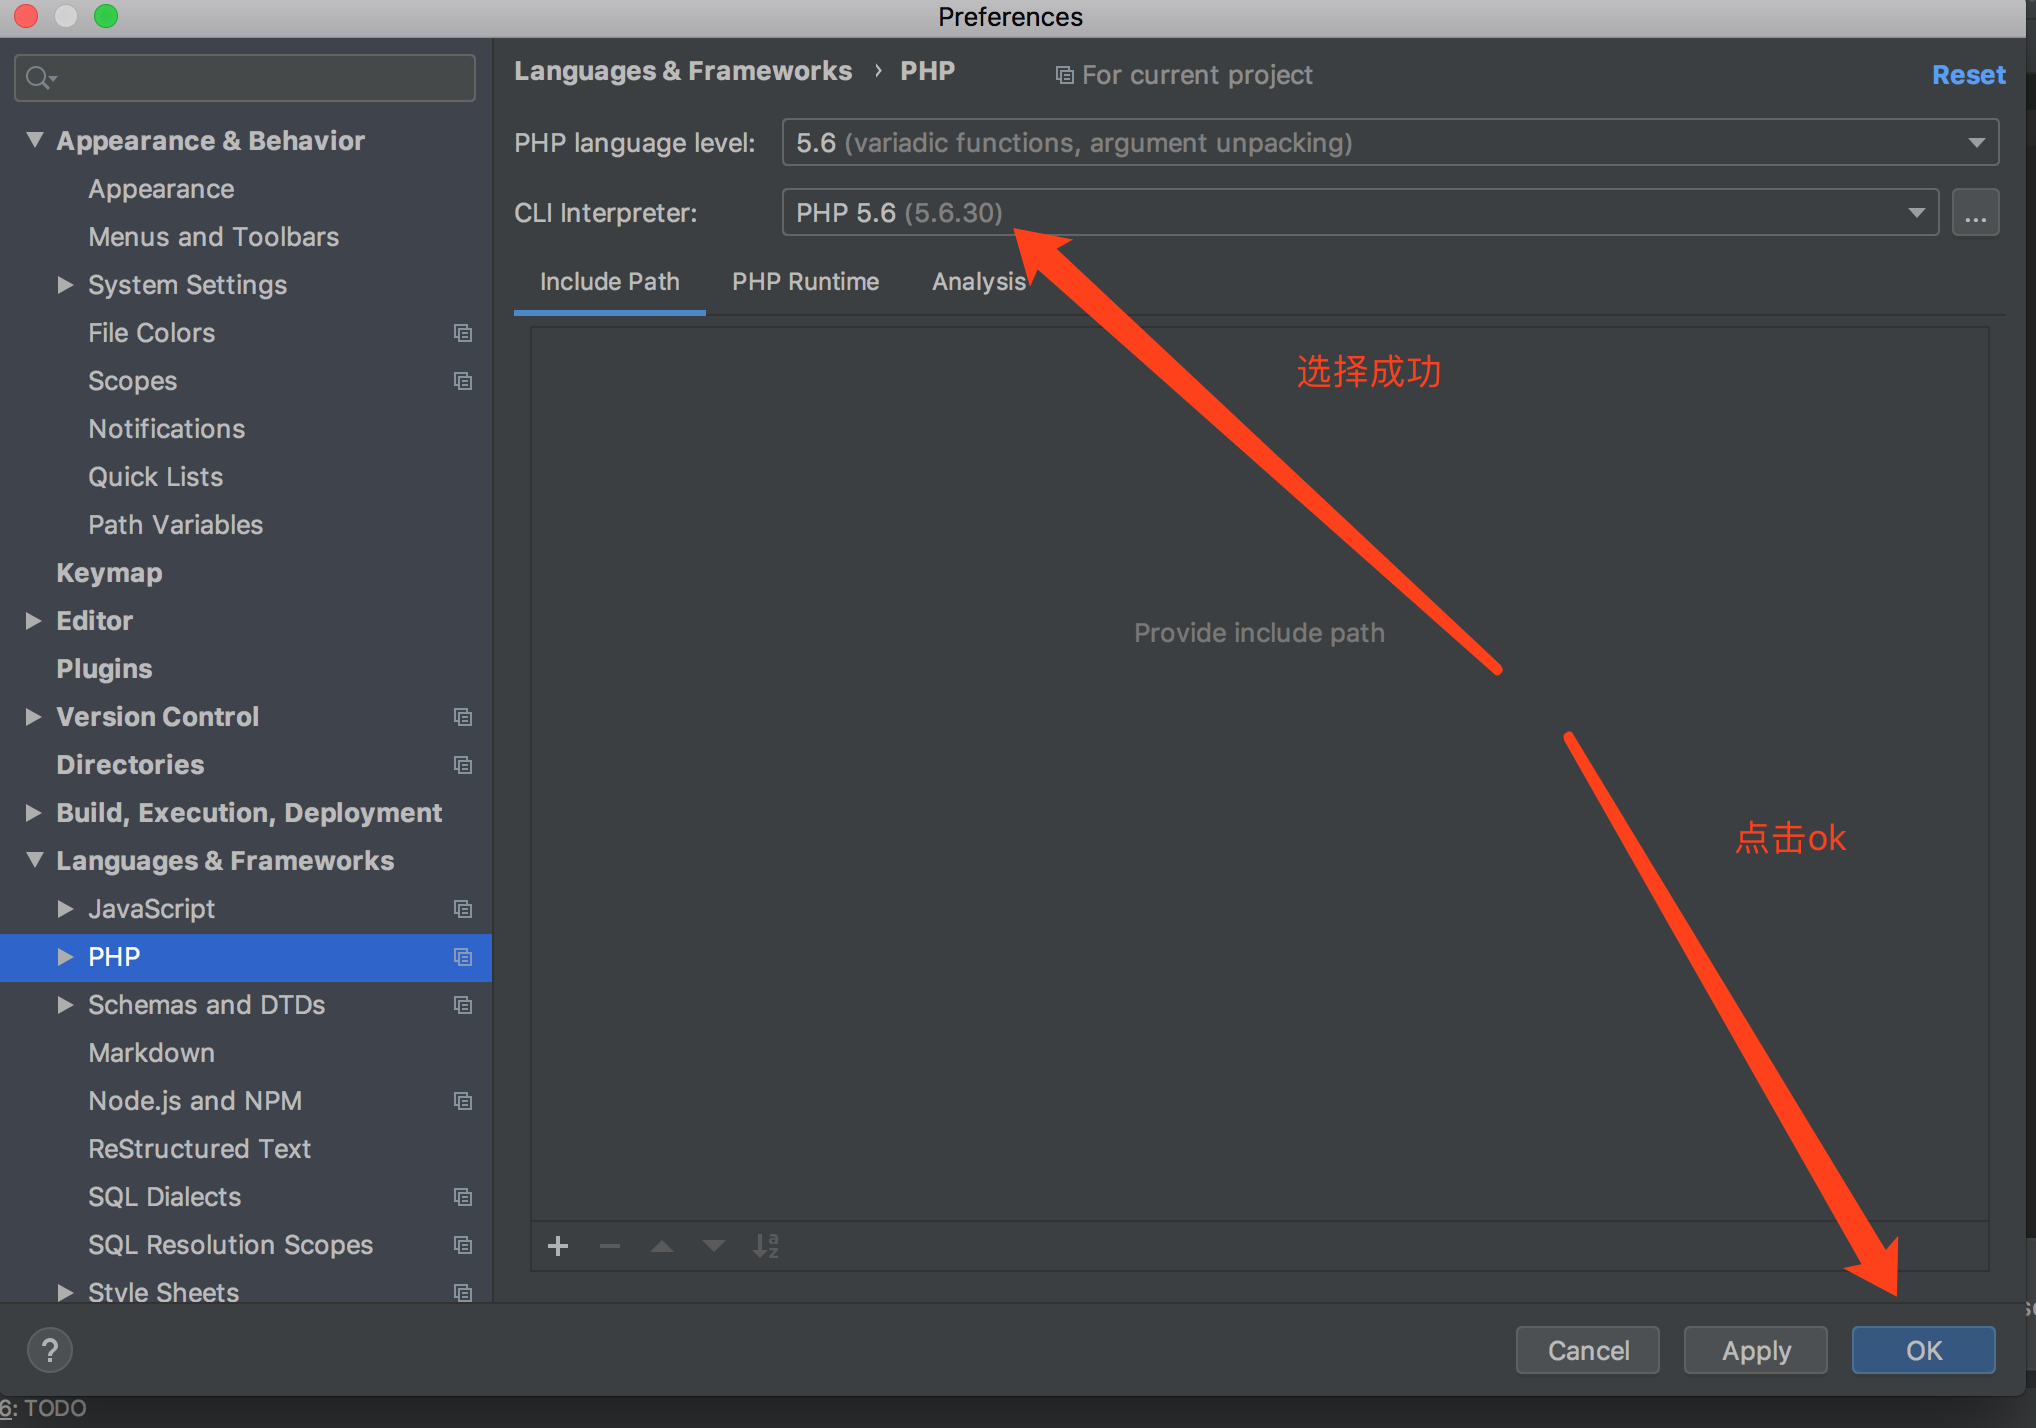Open the help question mark button

(x=50, y=1350)
